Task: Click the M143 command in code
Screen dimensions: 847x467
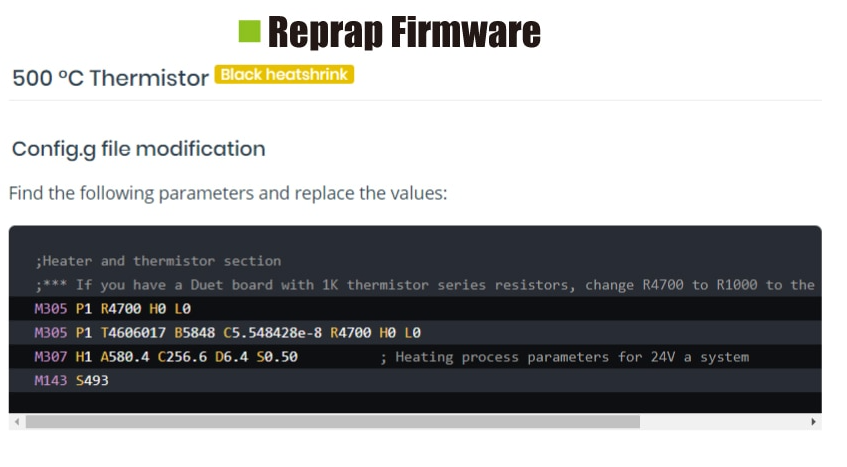Action: [x=51, y=381]
